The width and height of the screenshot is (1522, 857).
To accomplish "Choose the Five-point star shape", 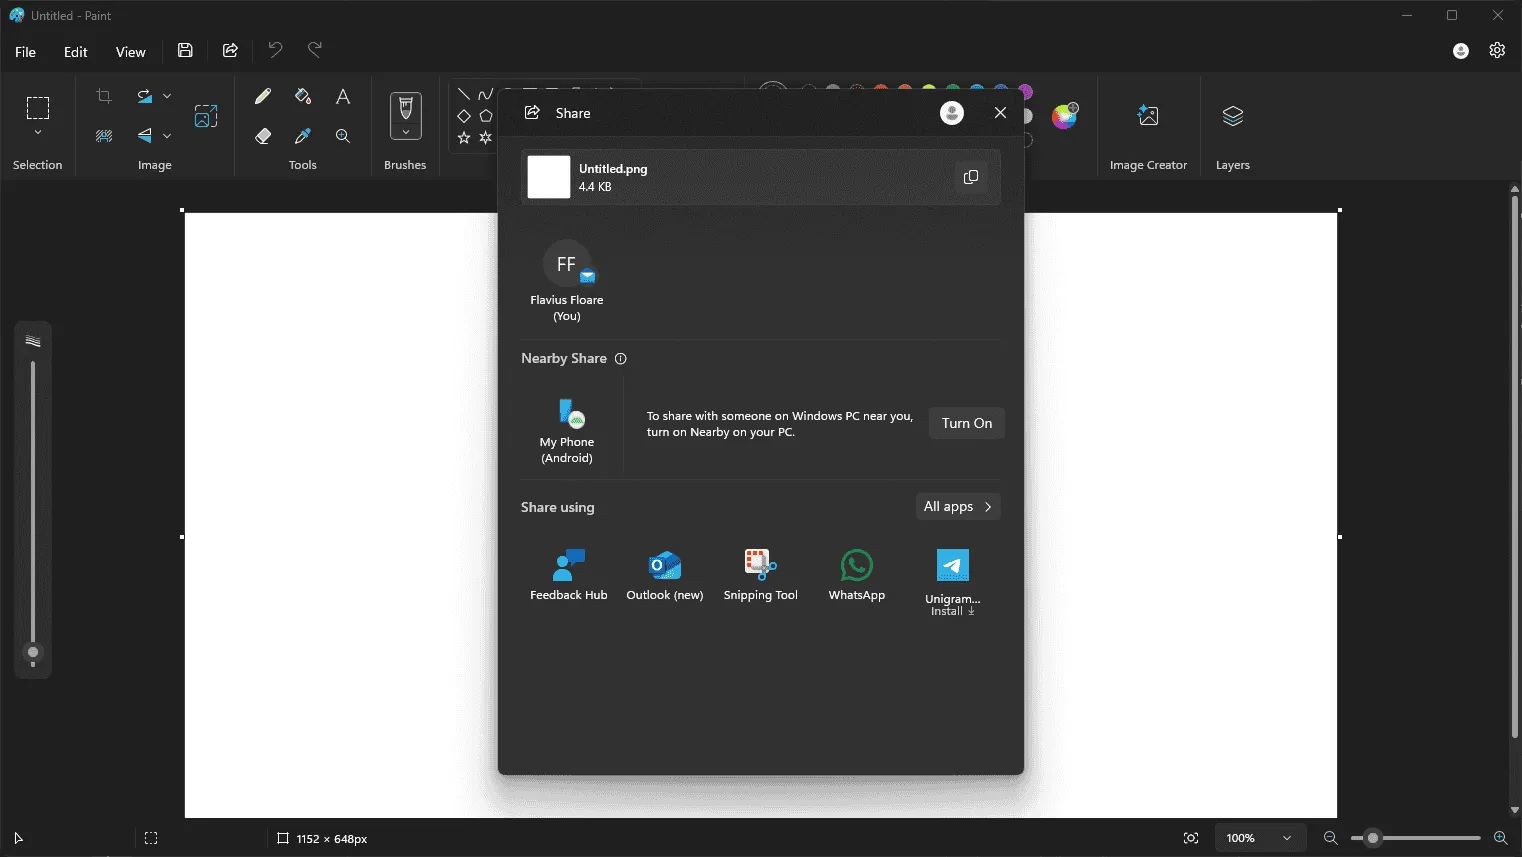I will (x=464, y=138).
